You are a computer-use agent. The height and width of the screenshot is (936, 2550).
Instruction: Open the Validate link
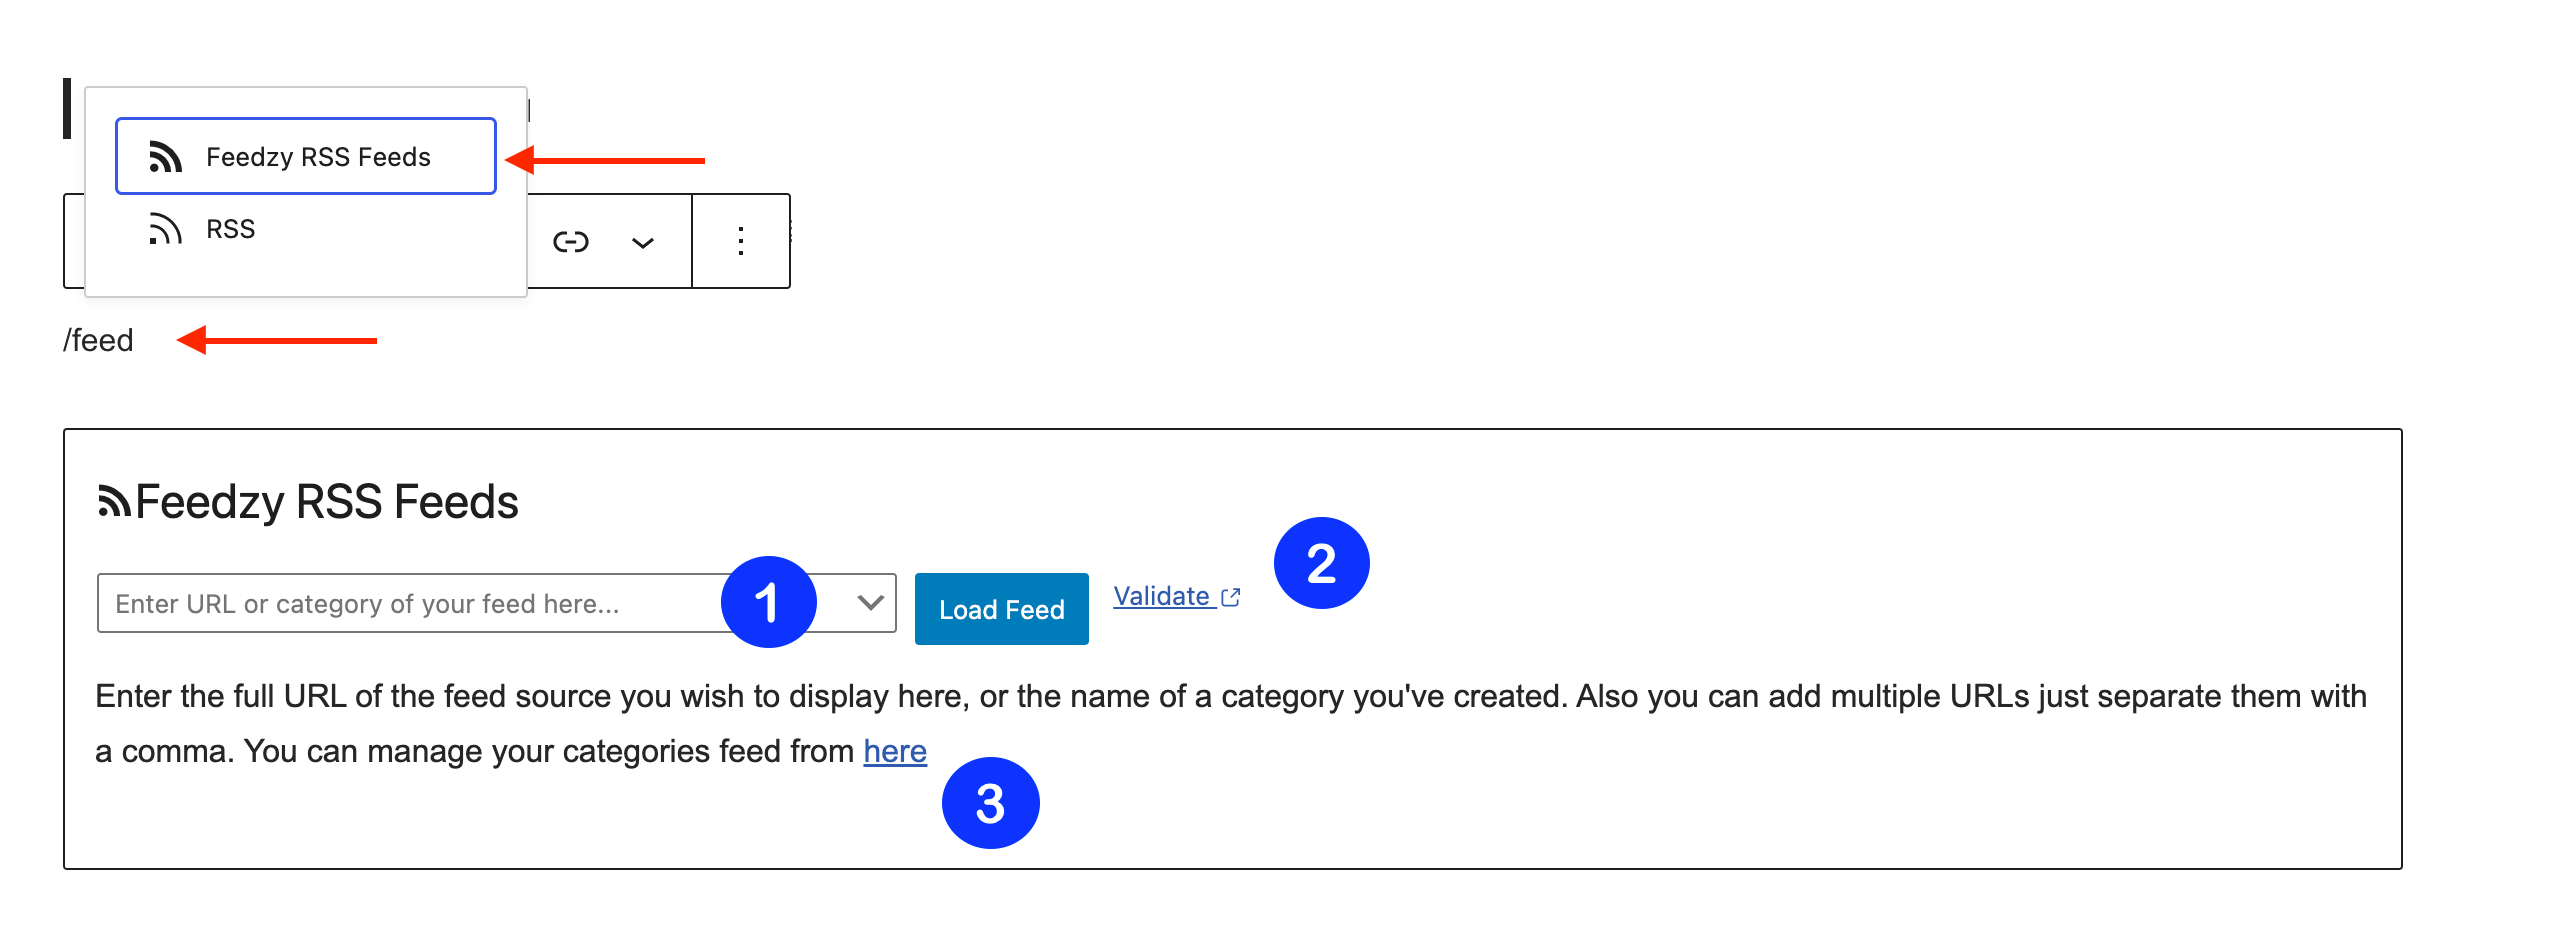pyautogui.click(x=1162, y=596)
